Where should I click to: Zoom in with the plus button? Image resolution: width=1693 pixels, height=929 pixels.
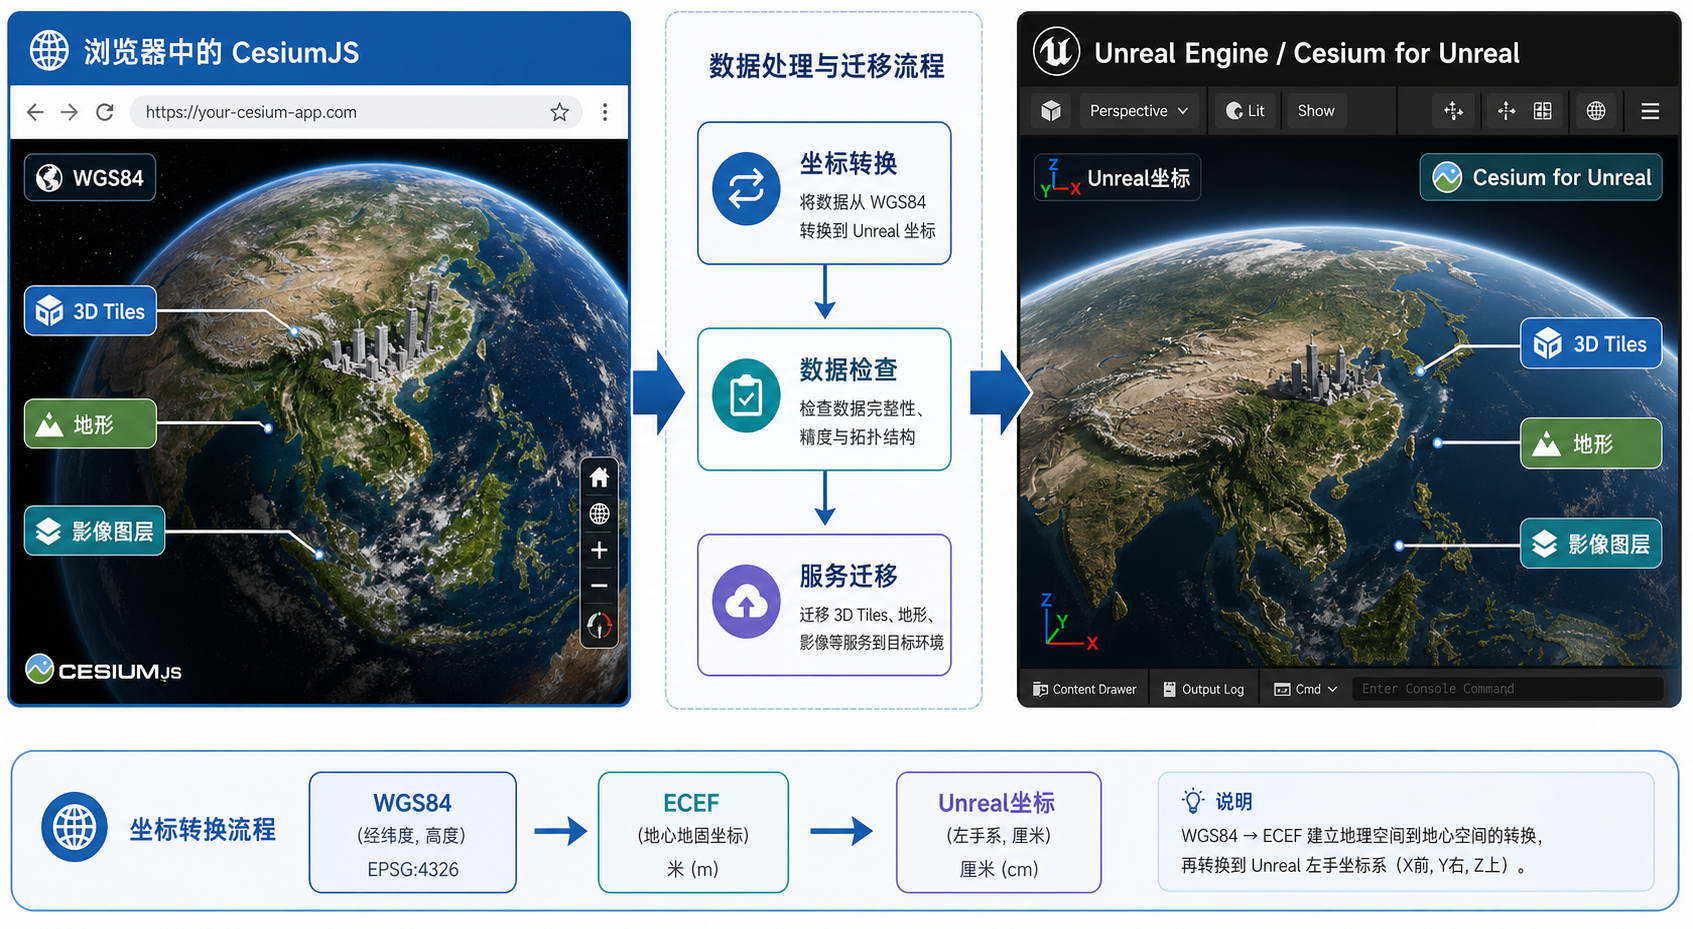pyautogui.click(x=599, y=550)
